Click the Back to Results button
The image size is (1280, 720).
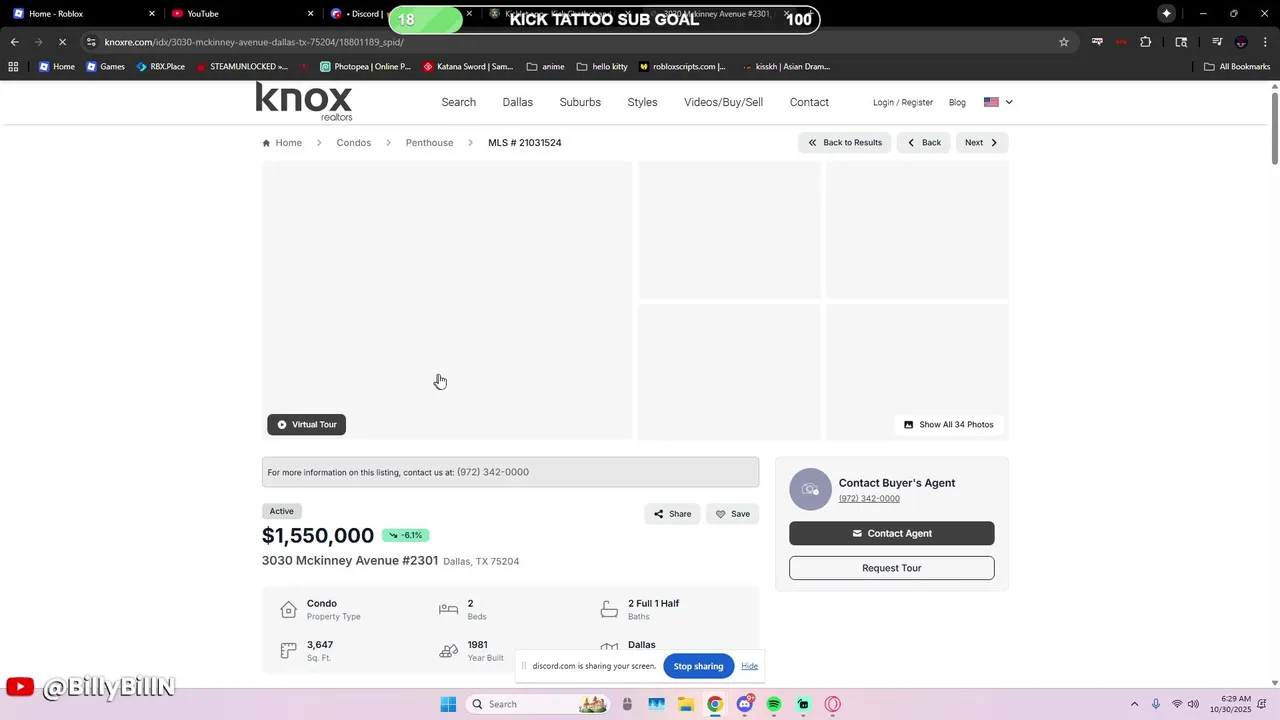click(x=845, y=143)
